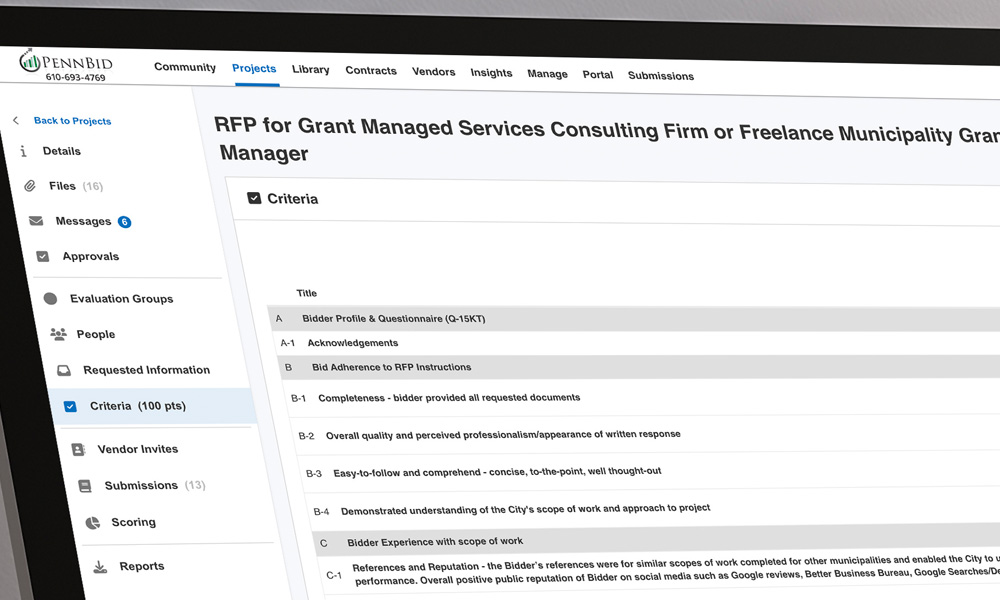Open Files (16) in the sidebar

75,186
